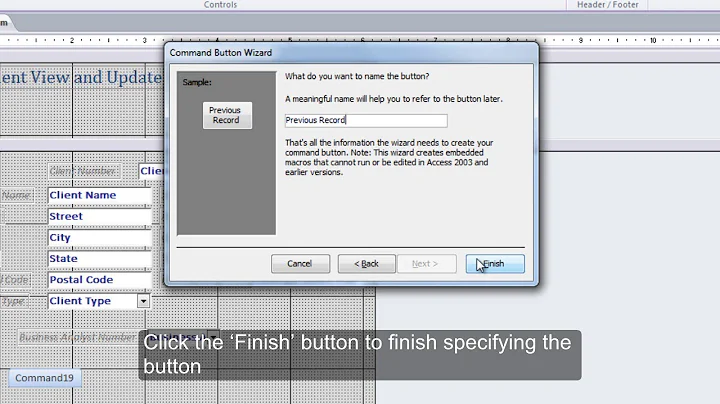Screen dimensions: 720x404
Task: Select the Client Name text box
Action: coord(100,195)
